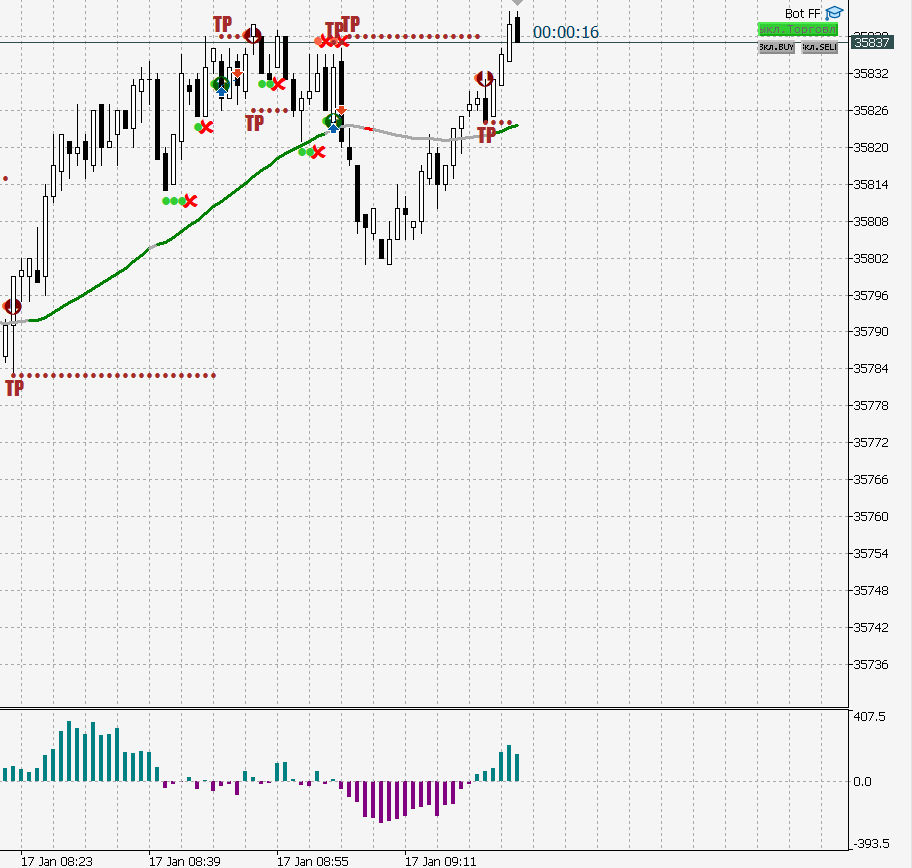Click the 35832 price axis label

pyautogui.click(x=871, y=73)
